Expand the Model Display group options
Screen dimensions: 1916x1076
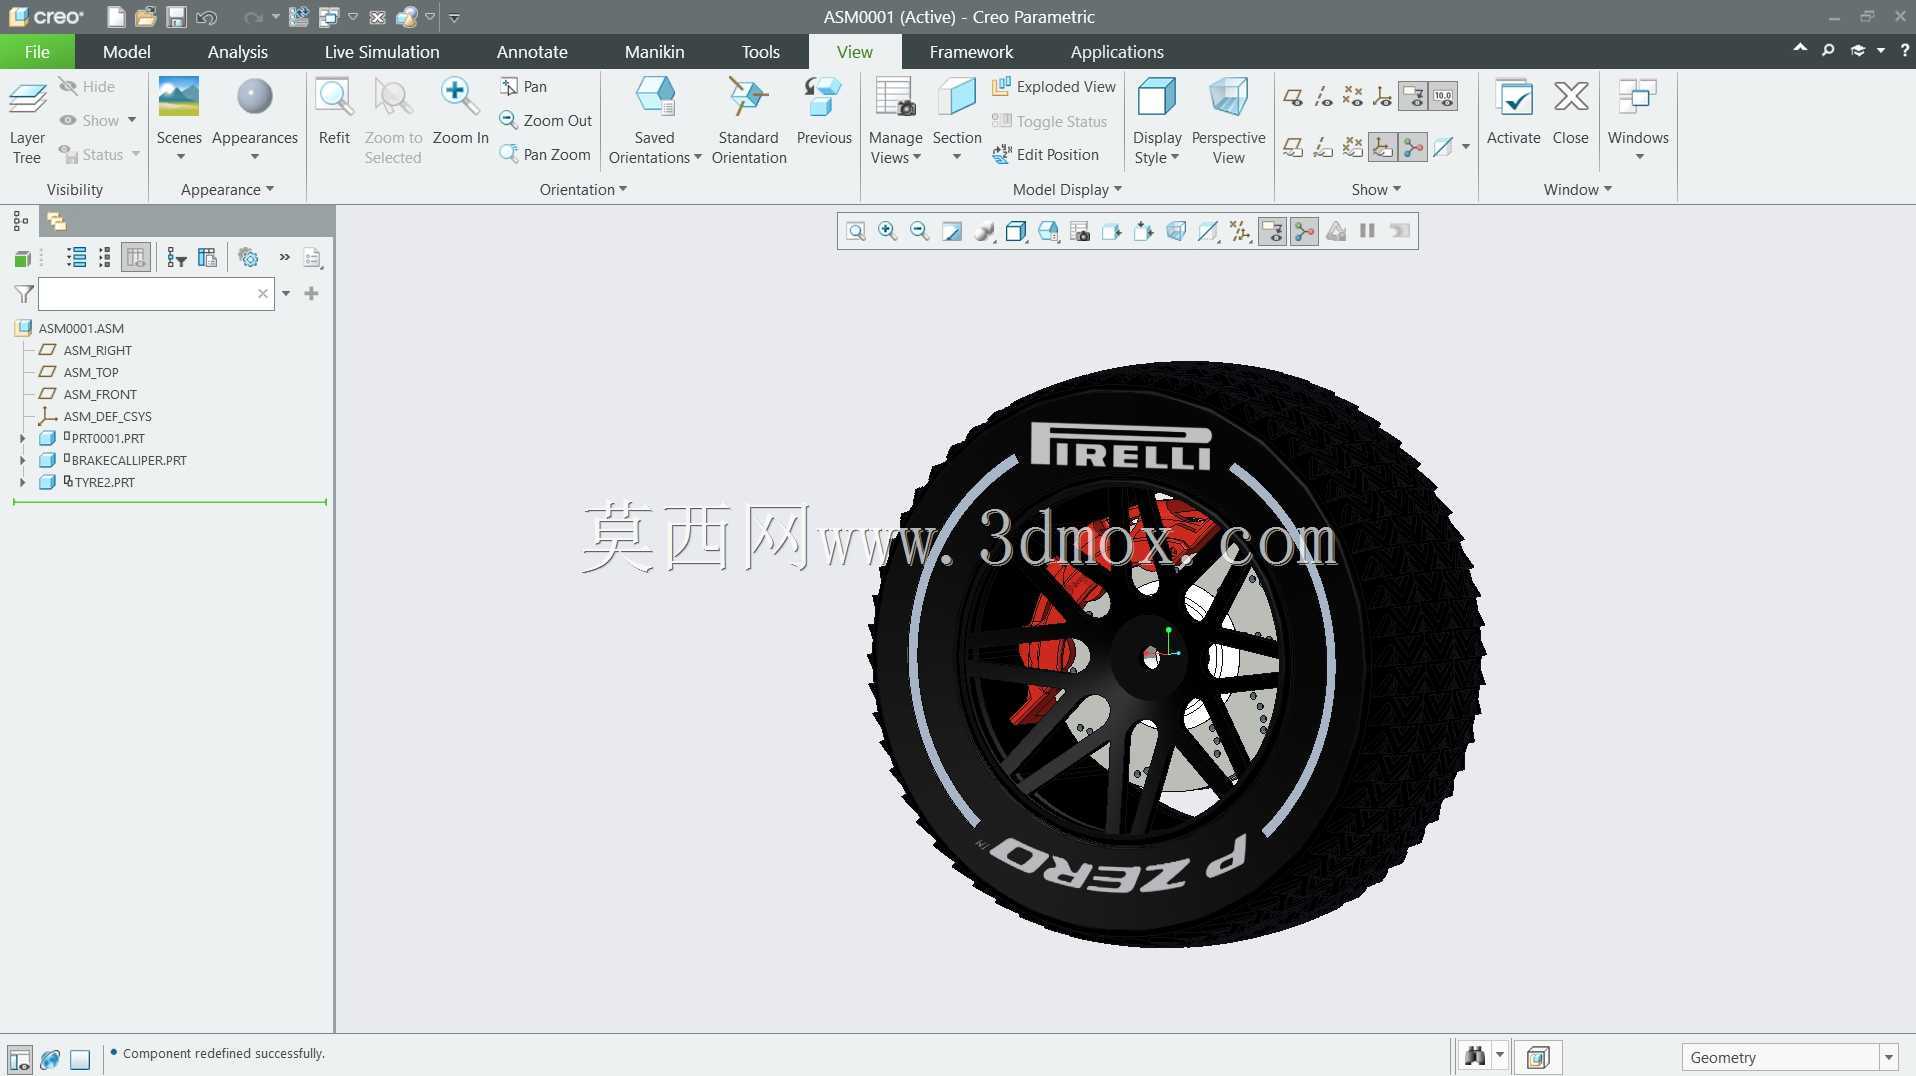coord(1067,190)
